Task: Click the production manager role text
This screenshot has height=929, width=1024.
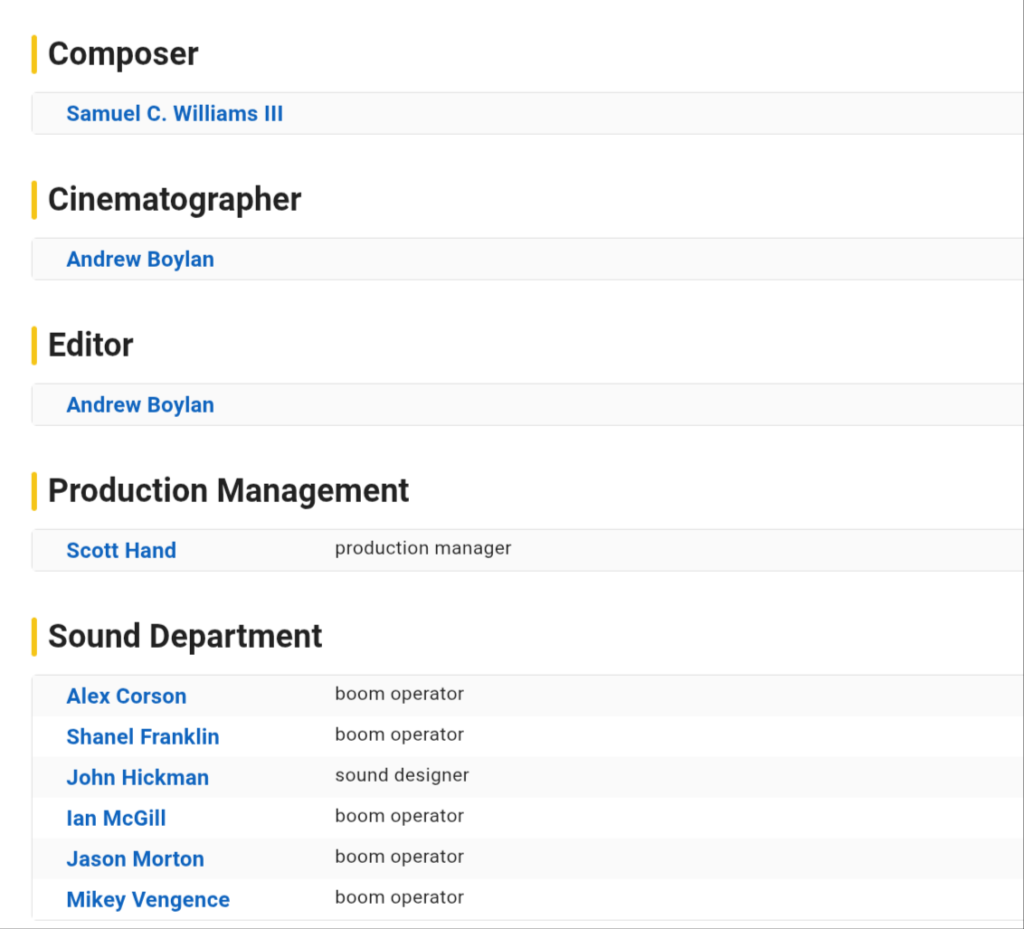Action: point(422,548)
